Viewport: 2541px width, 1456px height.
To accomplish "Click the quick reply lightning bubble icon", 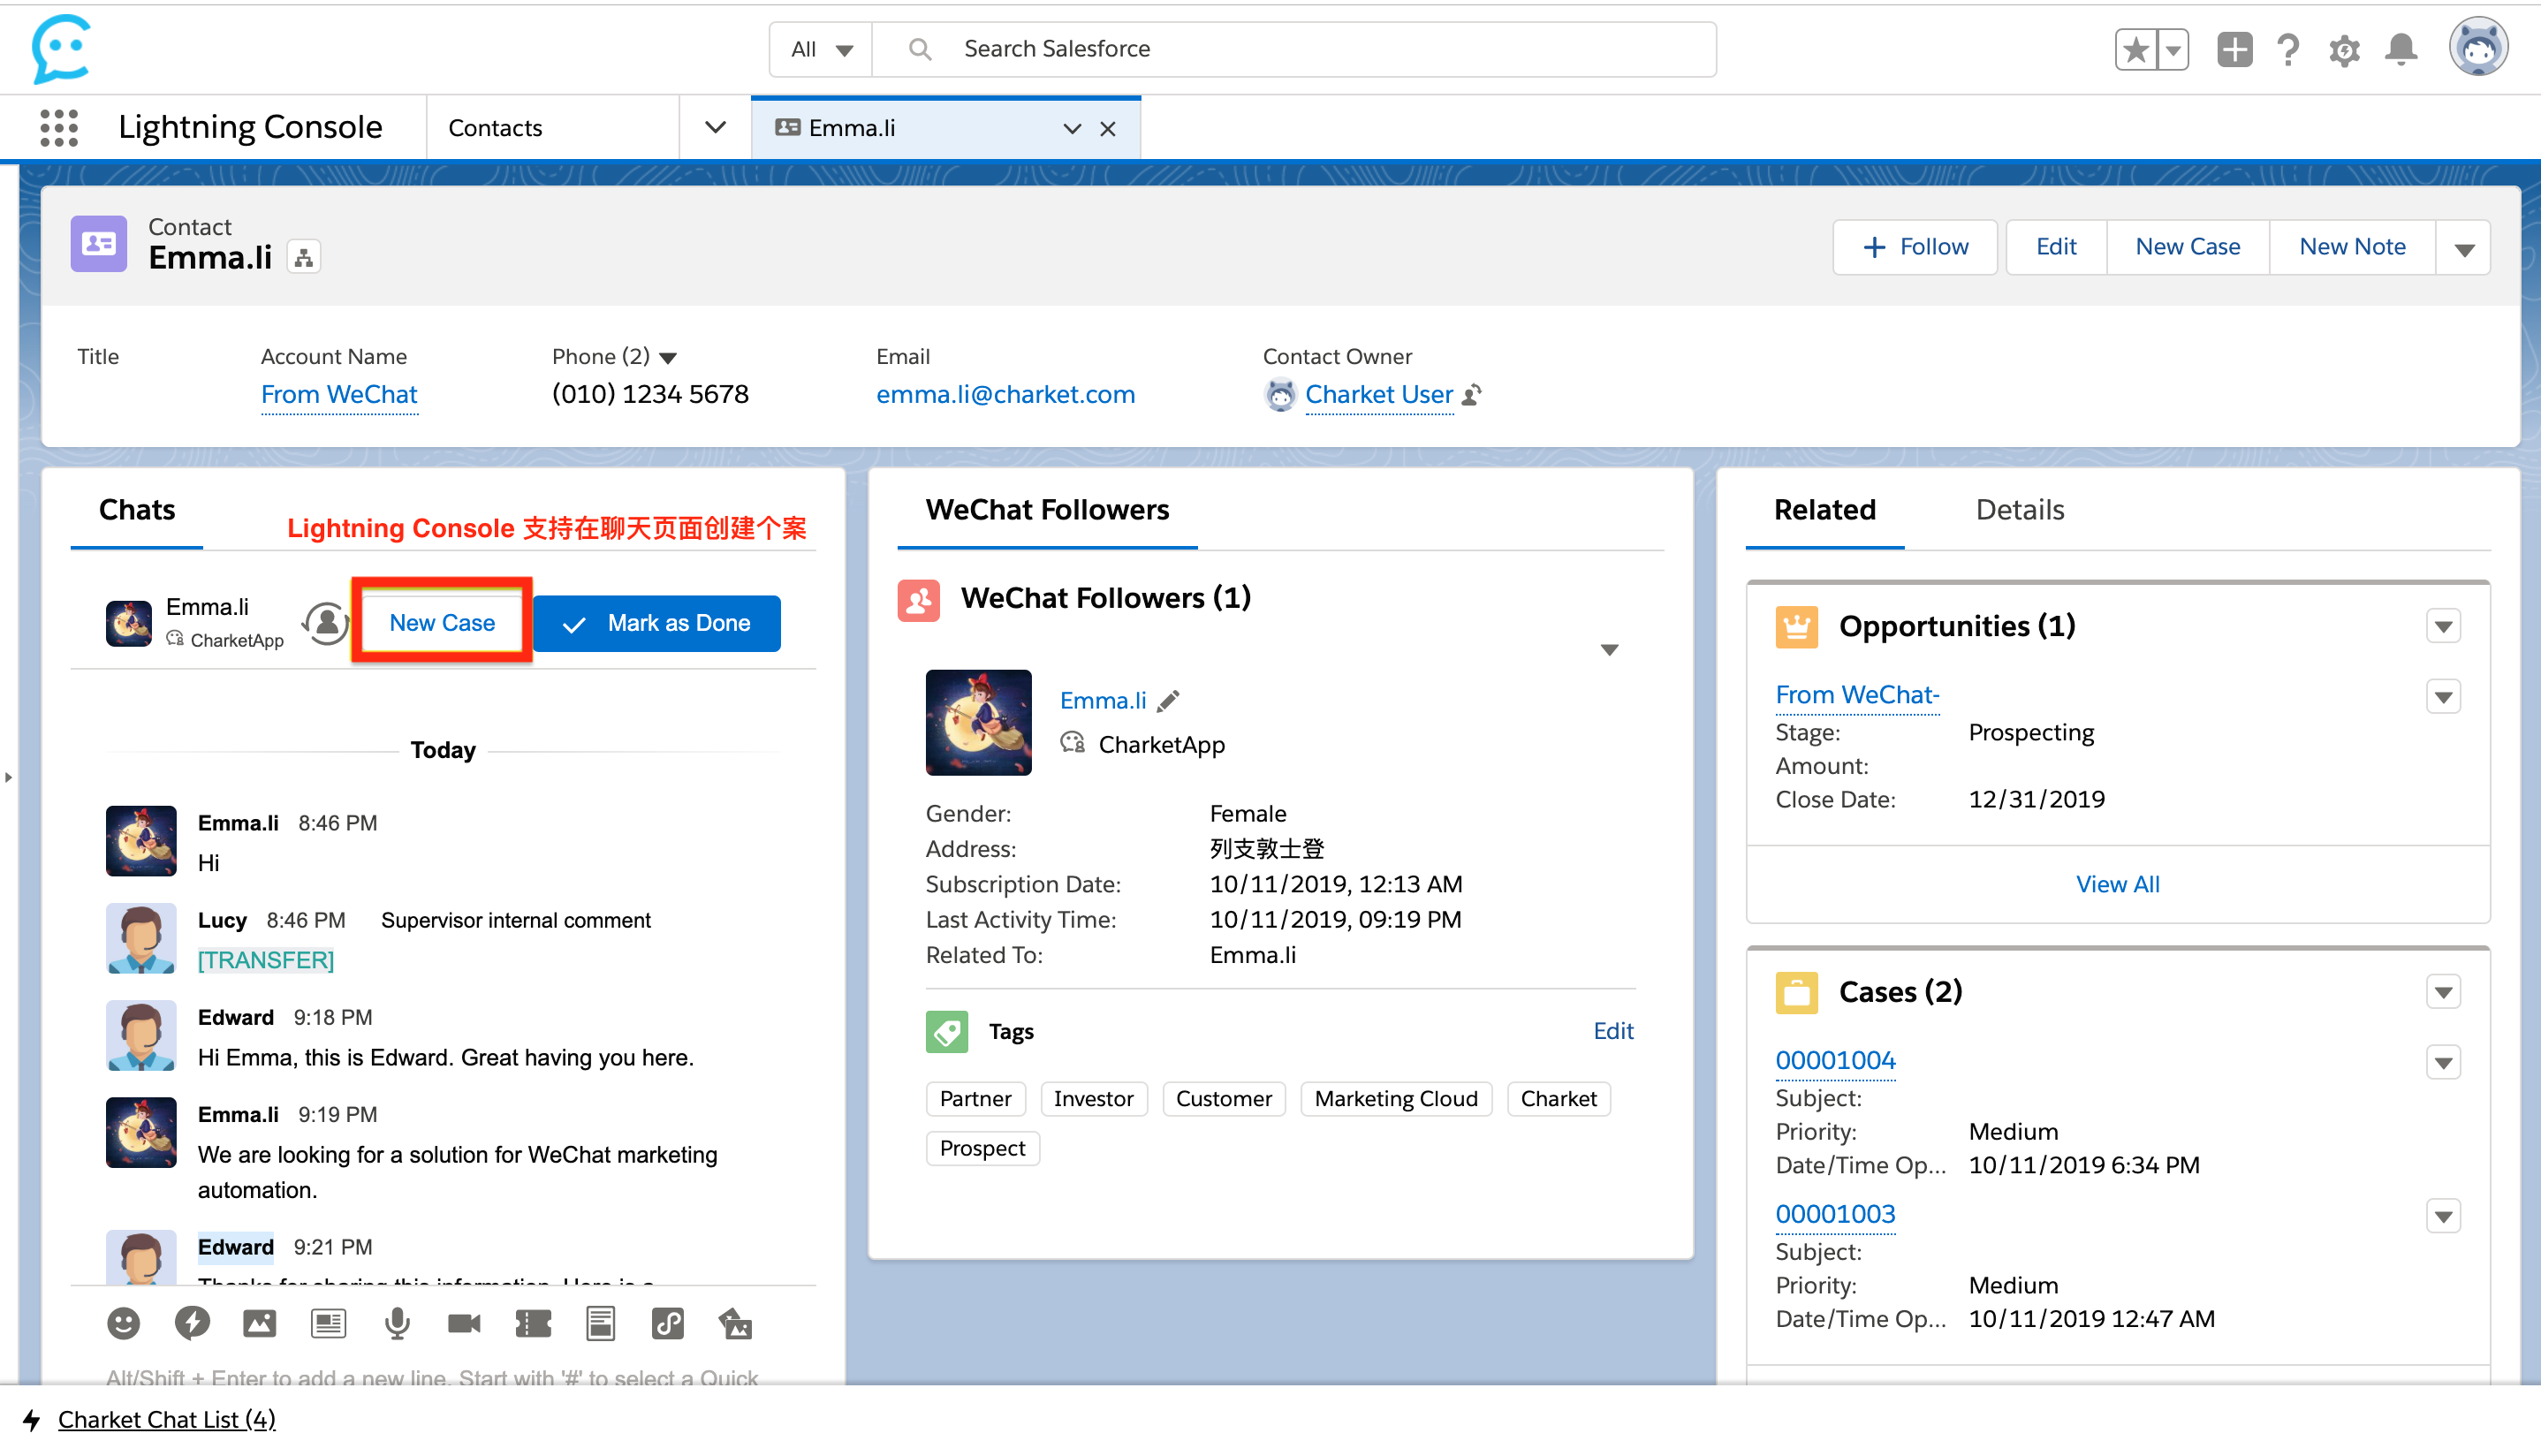I will [x=192, y=1323].
